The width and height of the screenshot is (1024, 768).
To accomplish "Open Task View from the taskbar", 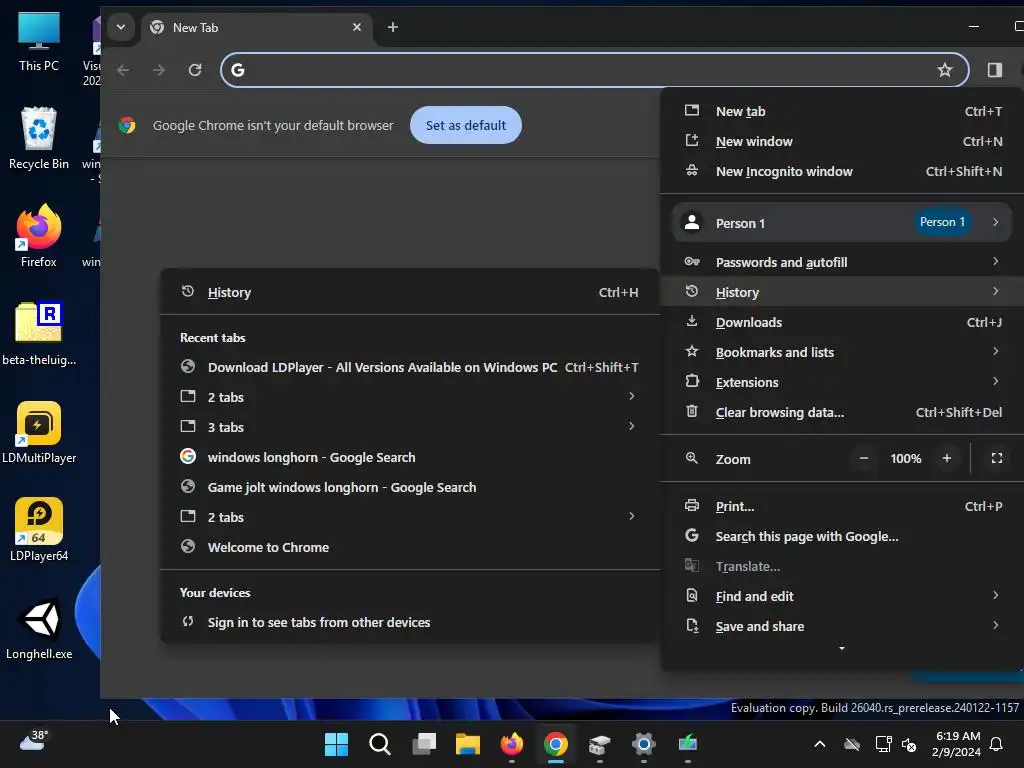I will pos(424,744).
